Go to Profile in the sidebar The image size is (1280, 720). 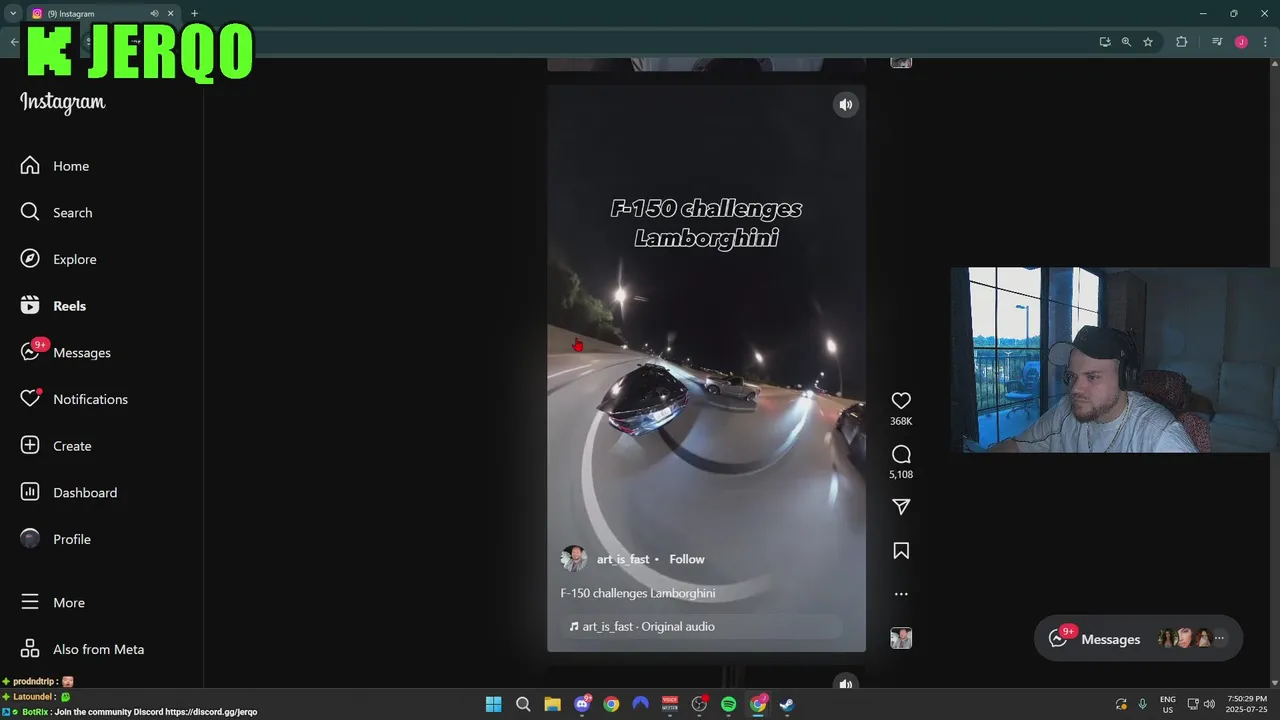(x=56, y=539)
